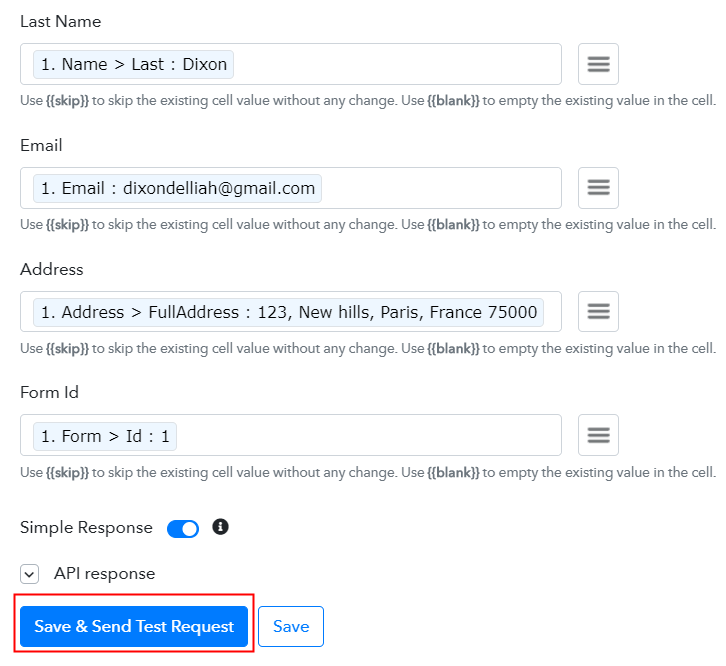Click the API response section label

(104, 574)
